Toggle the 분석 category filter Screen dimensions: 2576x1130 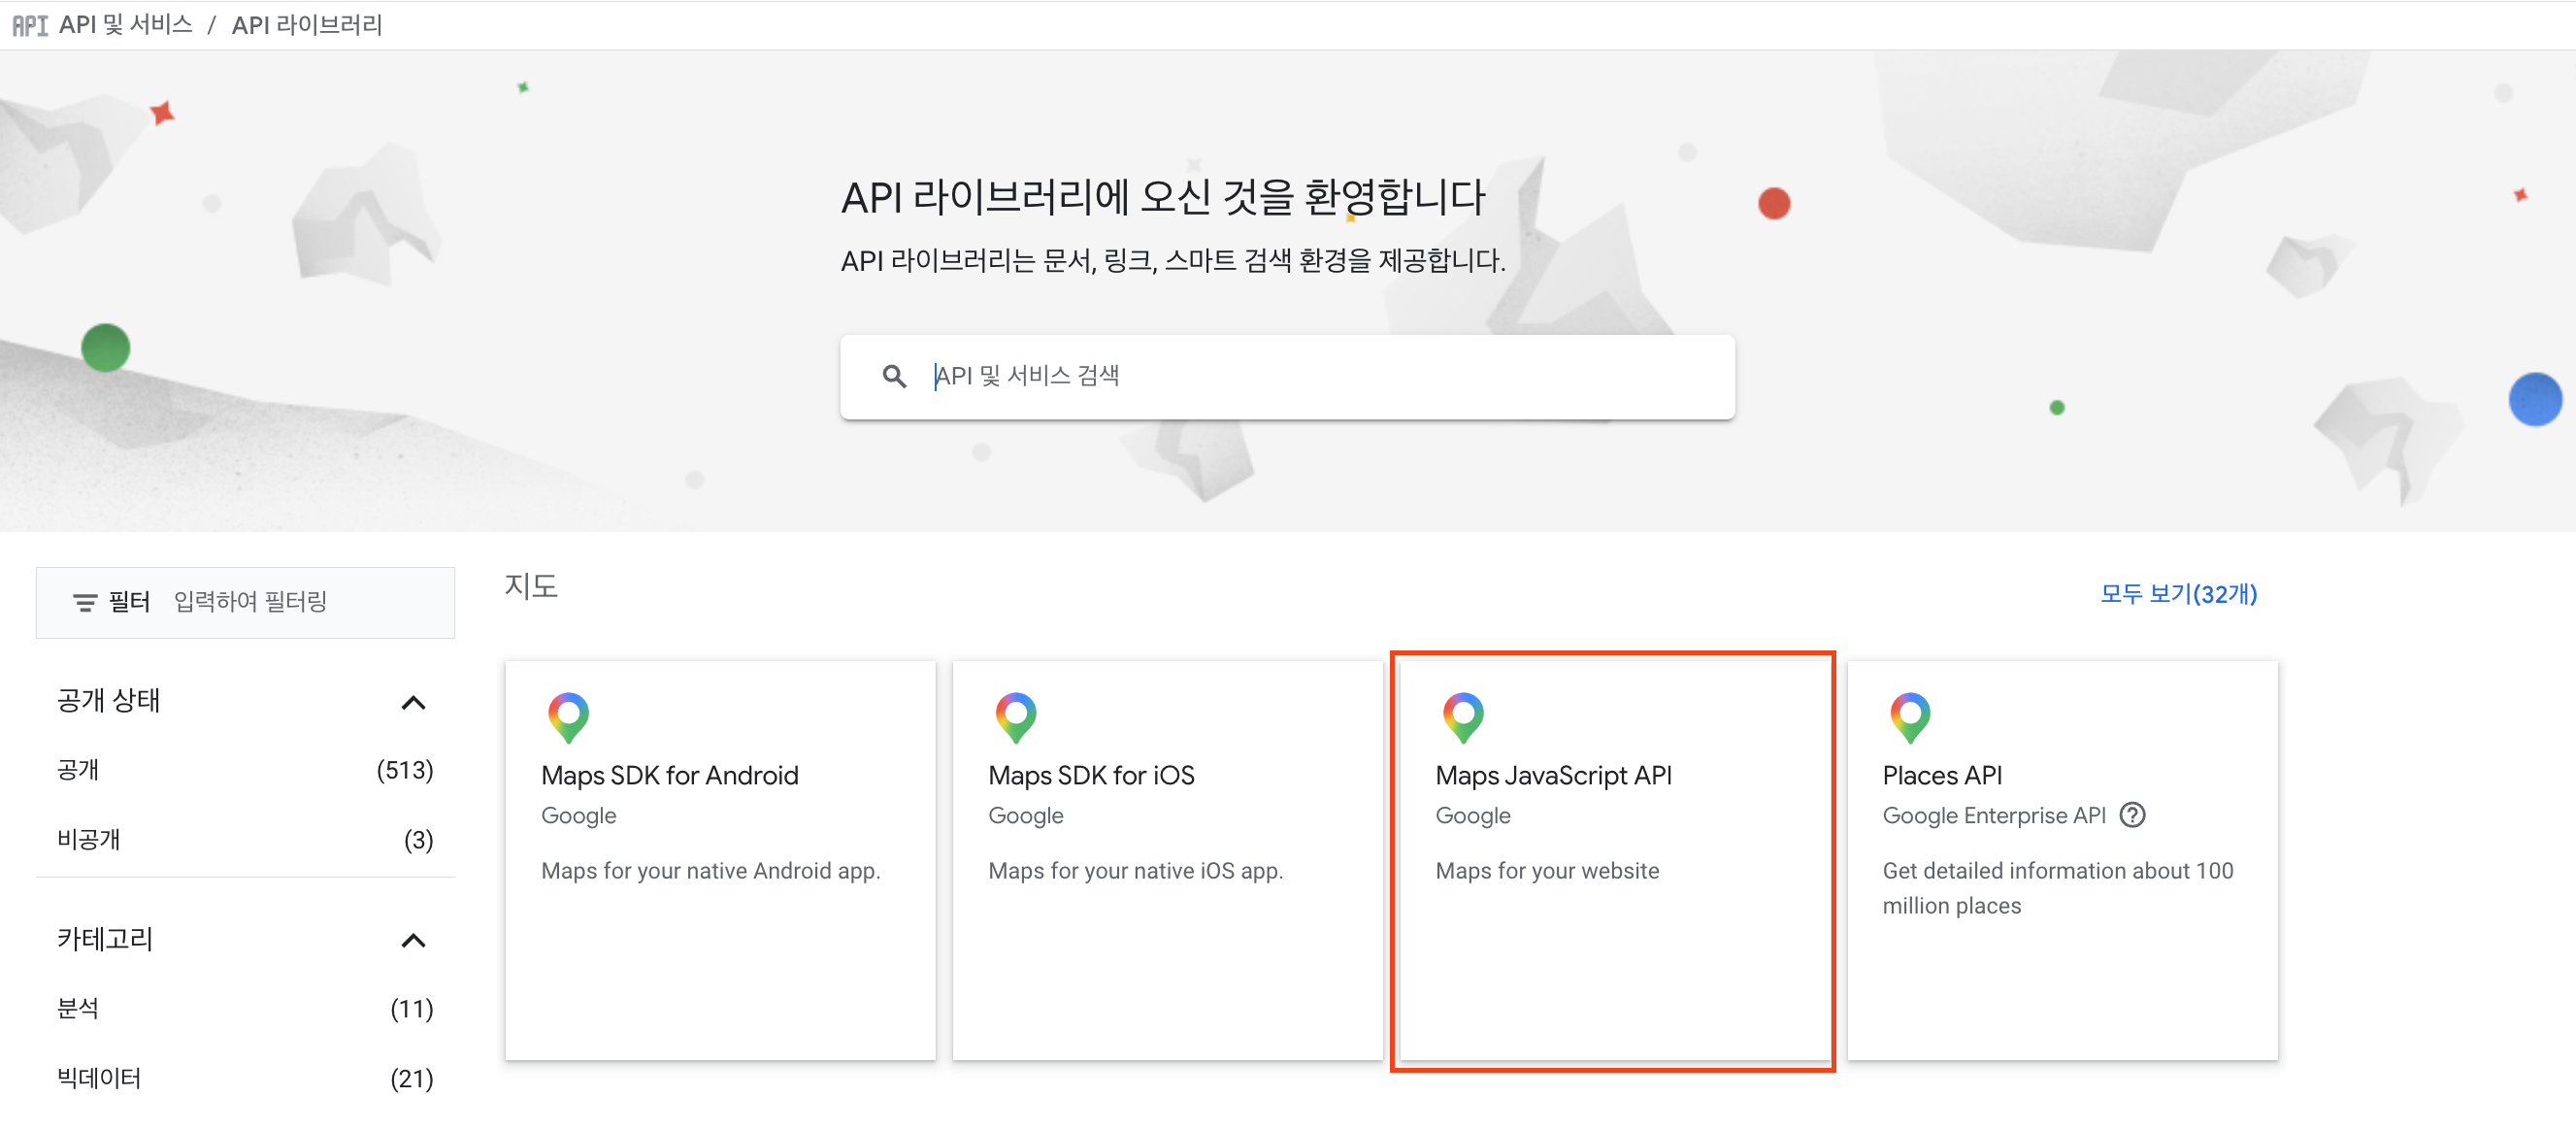point(78,1009)
